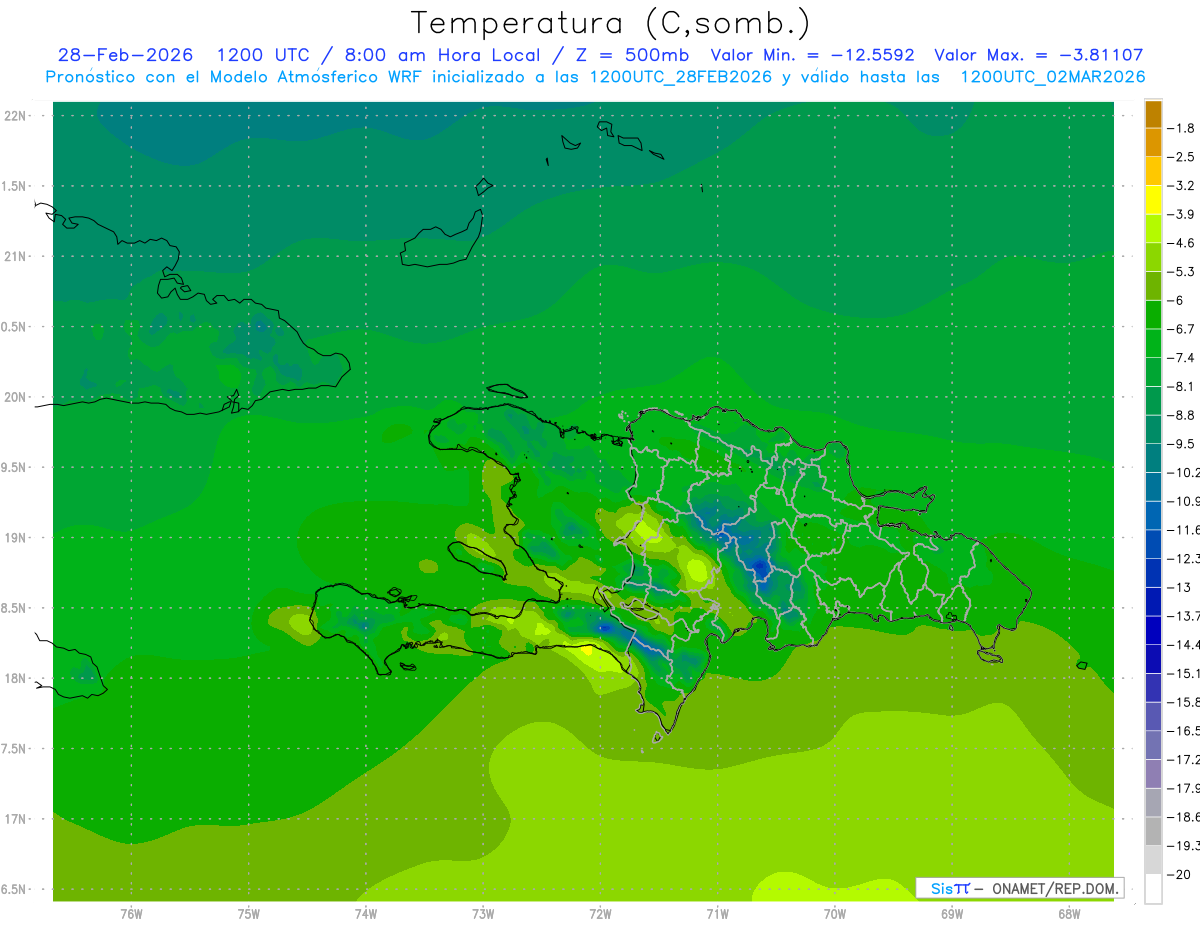Image resolution: width=1200 pixels, height=927 pixels.
Task: Click the "68W" longitude axis label
Action: coord(1069,914)
